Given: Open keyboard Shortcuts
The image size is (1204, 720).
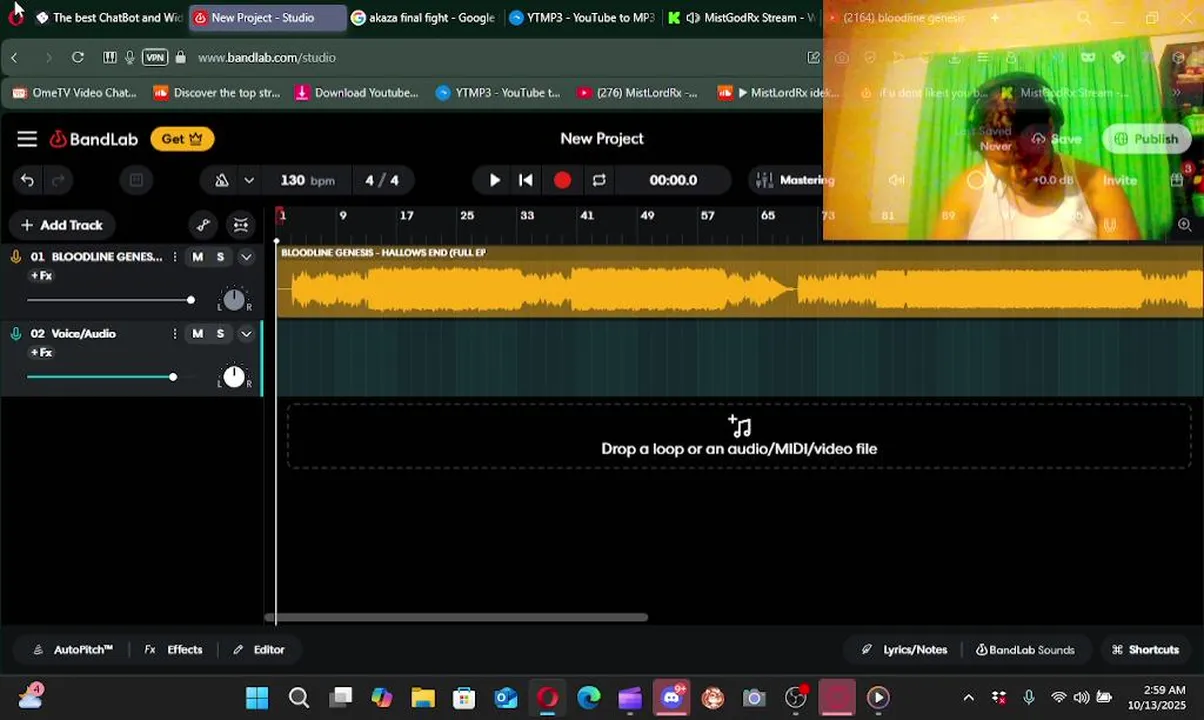Looking at the screenshot, I should 1145,650.
